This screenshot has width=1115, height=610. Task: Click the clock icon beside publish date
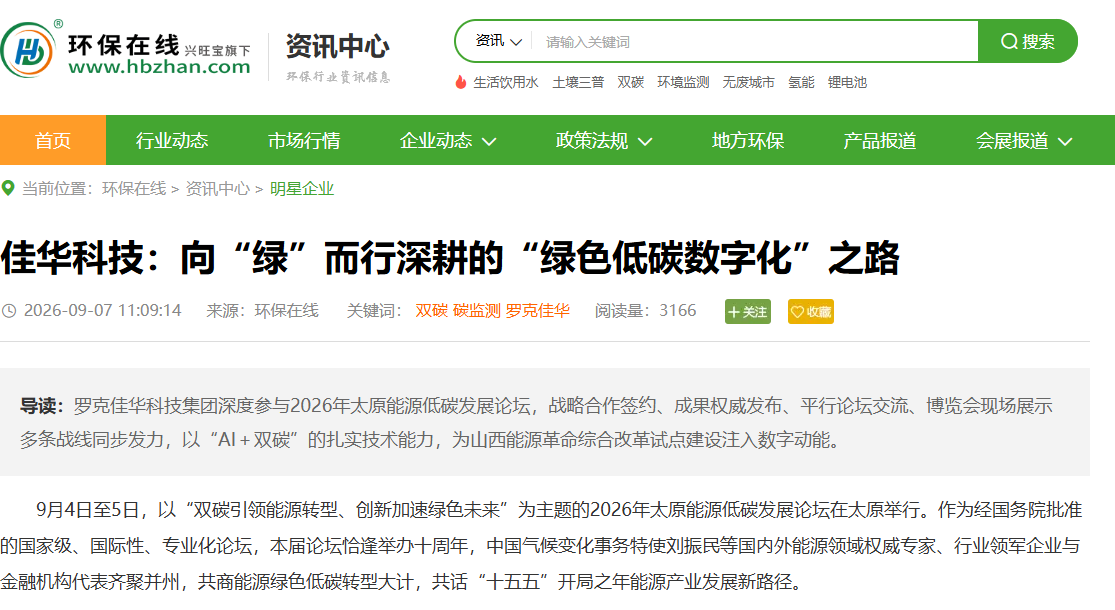click(9, 311)
